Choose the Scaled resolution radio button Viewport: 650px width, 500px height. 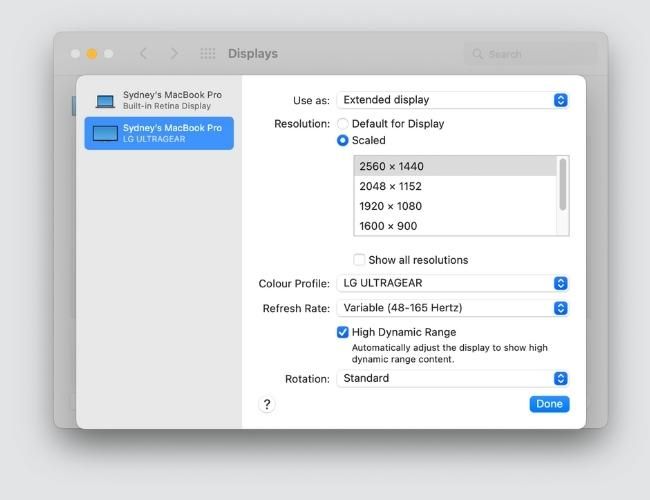tap(342, 141)
